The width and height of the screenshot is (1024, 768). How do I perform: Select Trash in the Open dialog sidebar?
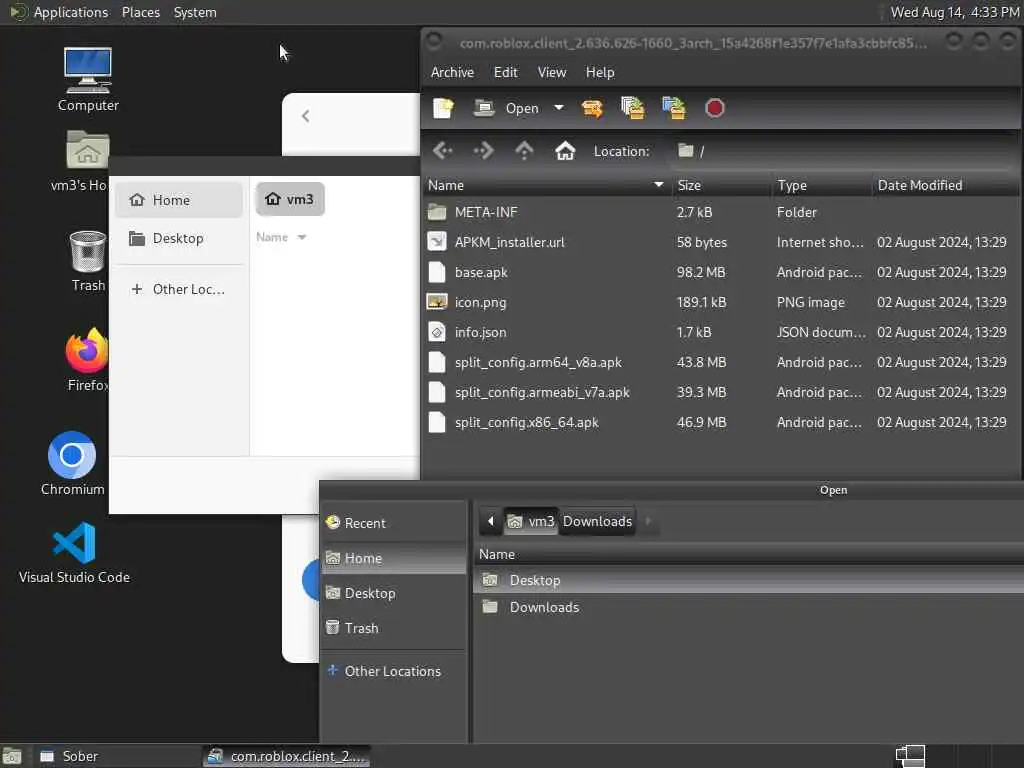pyautogui.click(x=394, y=628)
